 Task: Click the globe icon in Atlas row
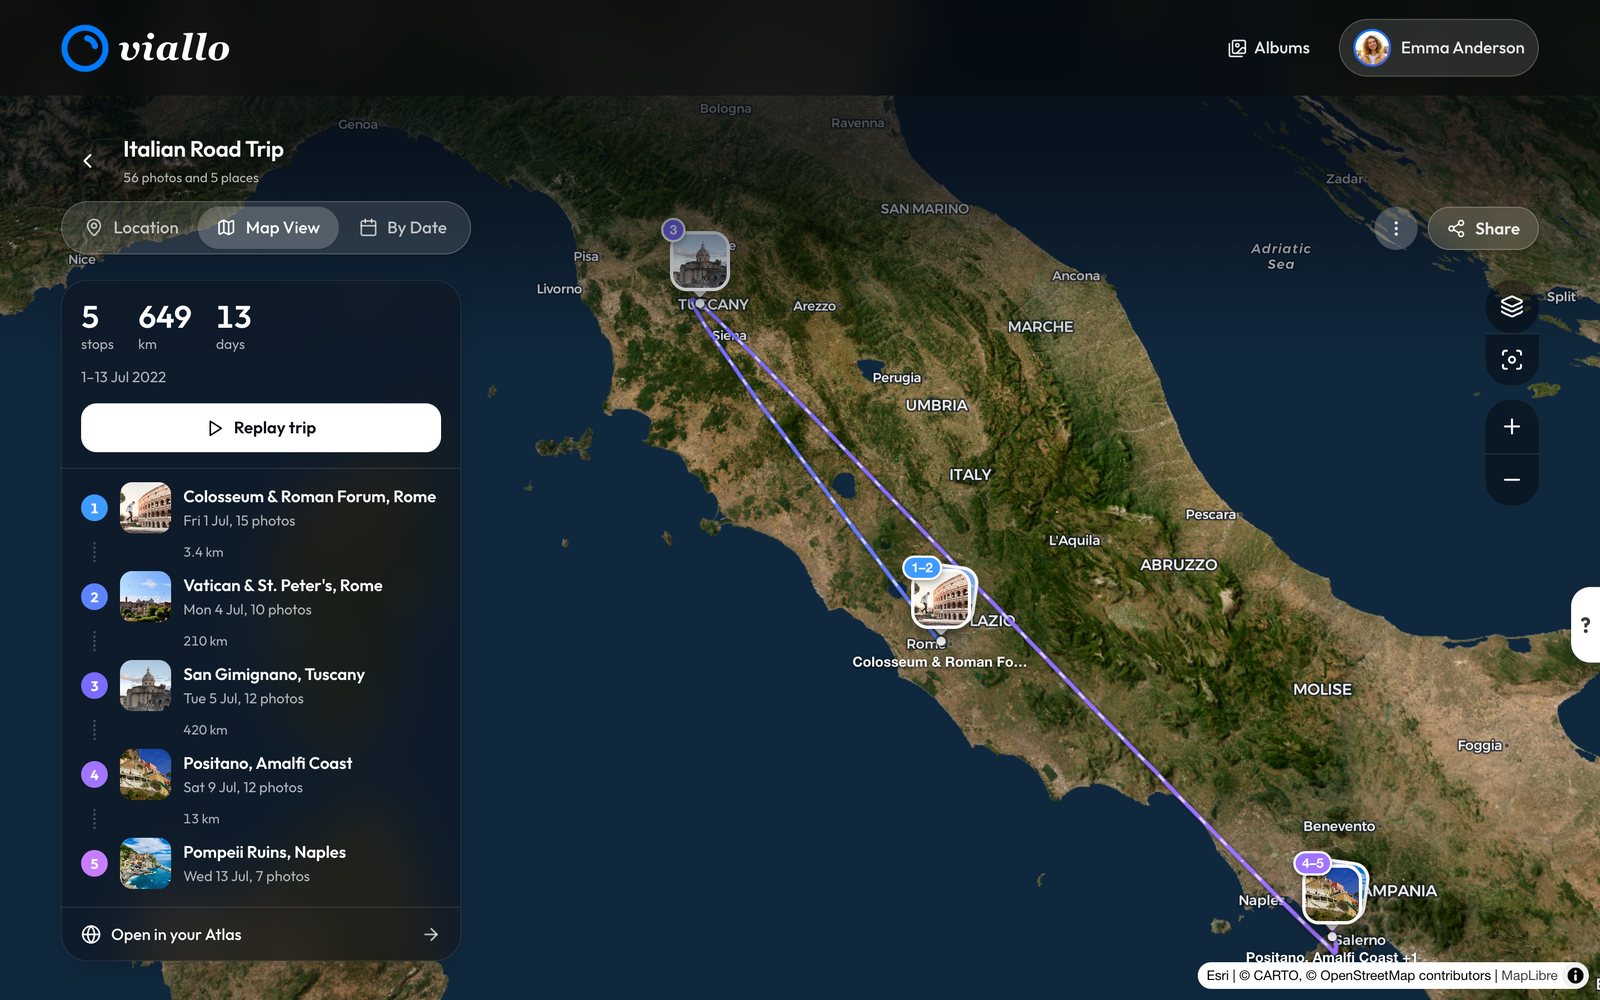point(91,934)
